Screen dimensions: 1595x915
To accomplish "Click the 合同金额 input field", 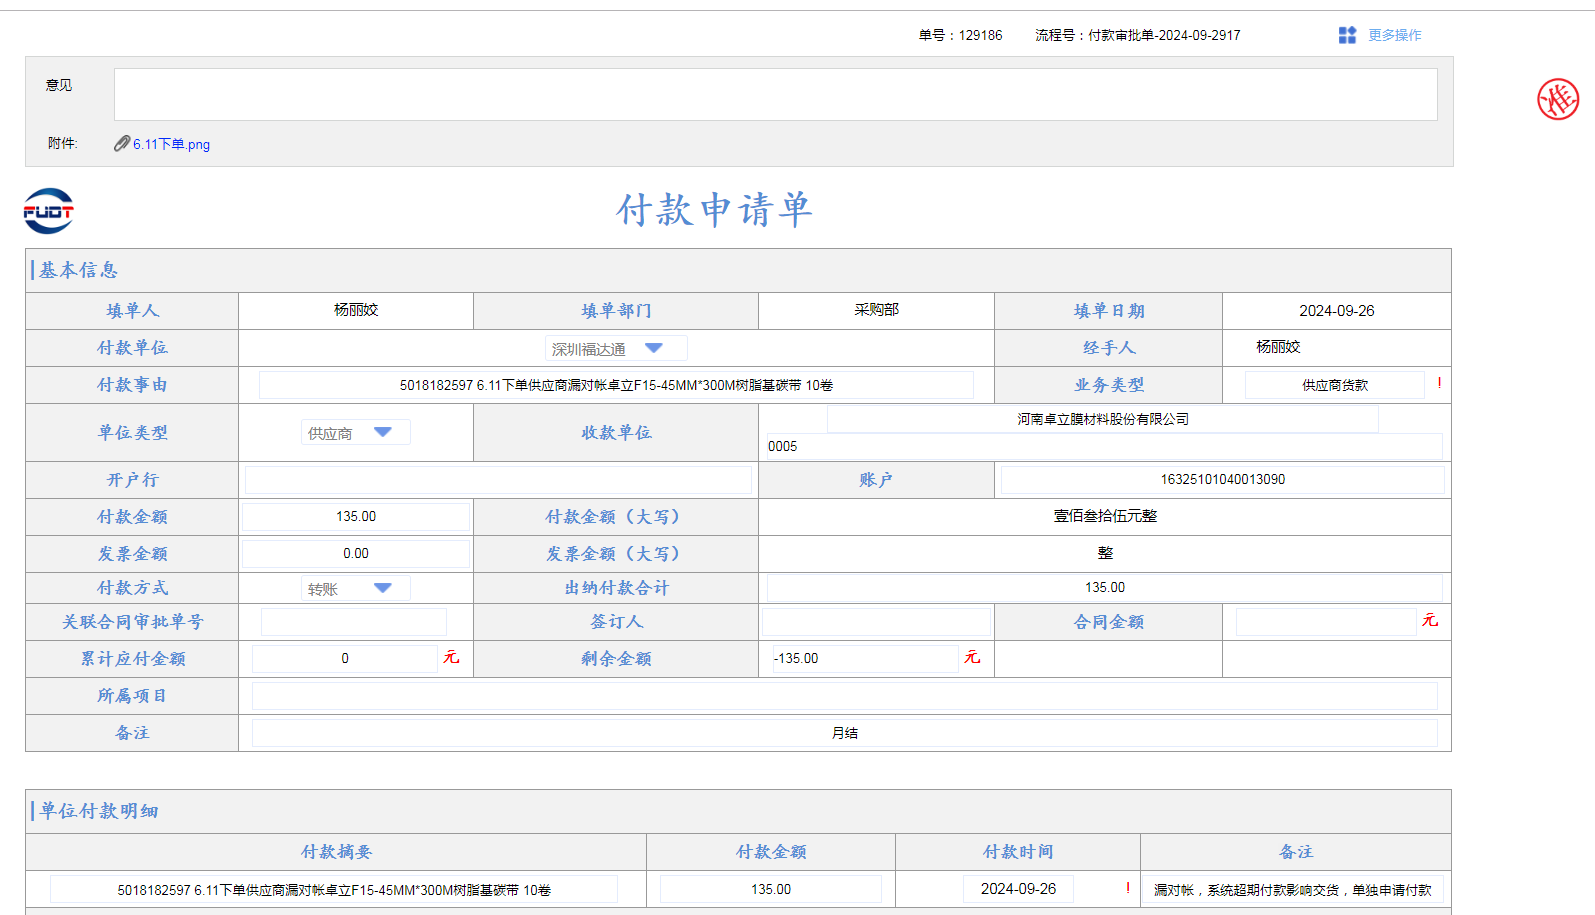I will pos(1326,622).
